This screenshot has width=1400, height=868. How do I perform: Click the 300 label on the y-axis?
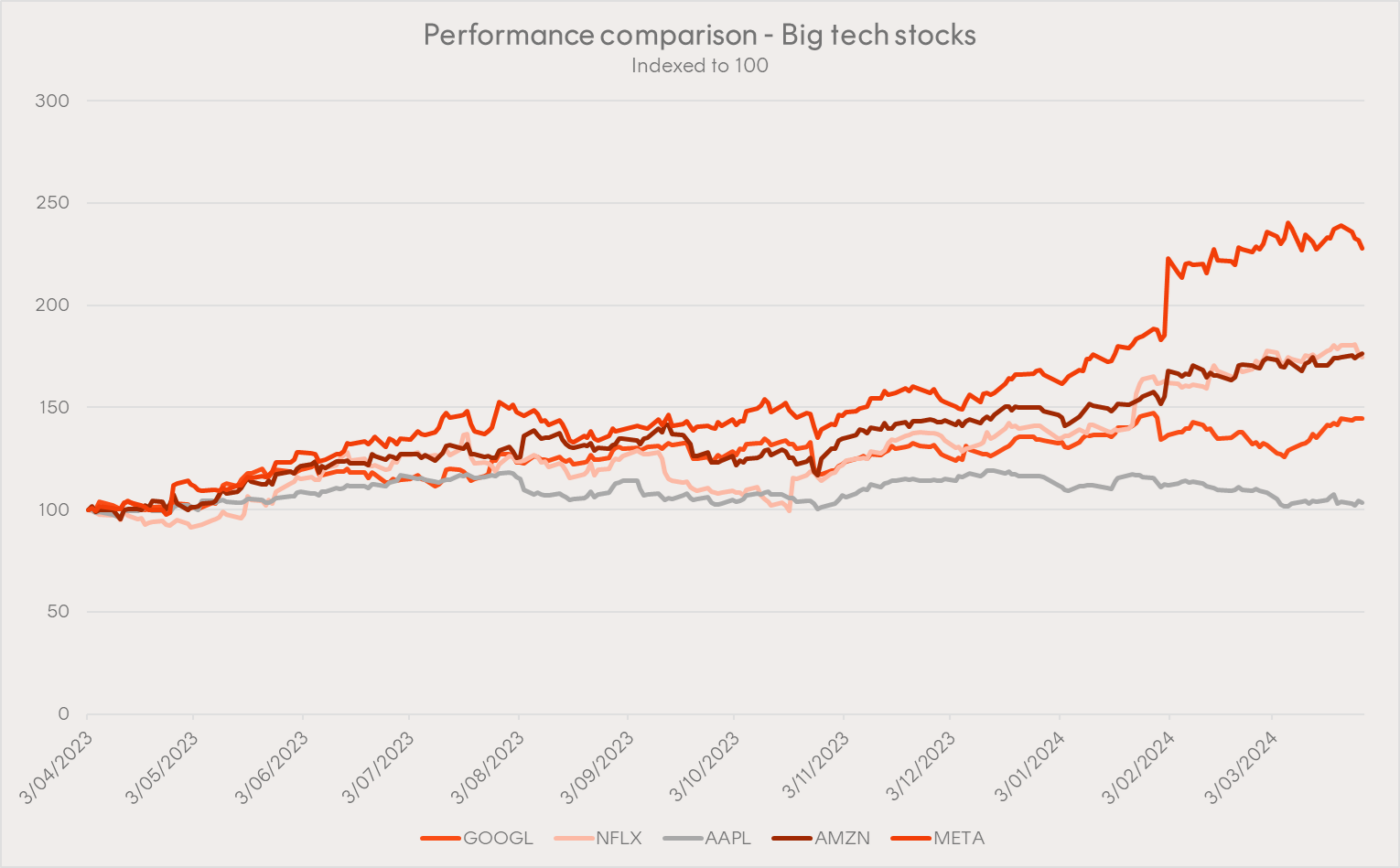[x=55, y=101]
